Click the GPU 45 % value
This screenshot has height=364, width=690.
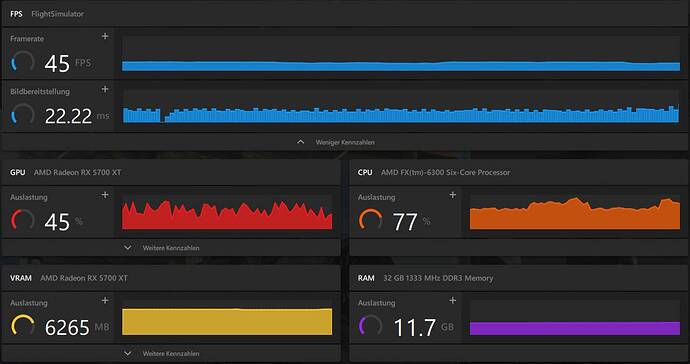(x=63, y=222)
